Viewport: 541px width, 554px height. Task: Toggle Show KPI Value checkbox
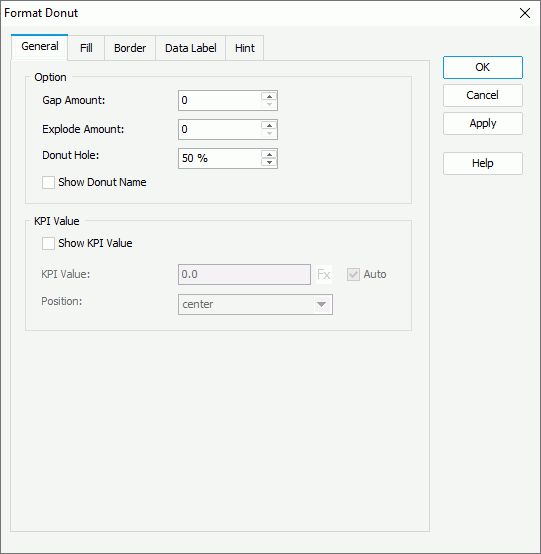pyautogui.click(x=48, y=243)
